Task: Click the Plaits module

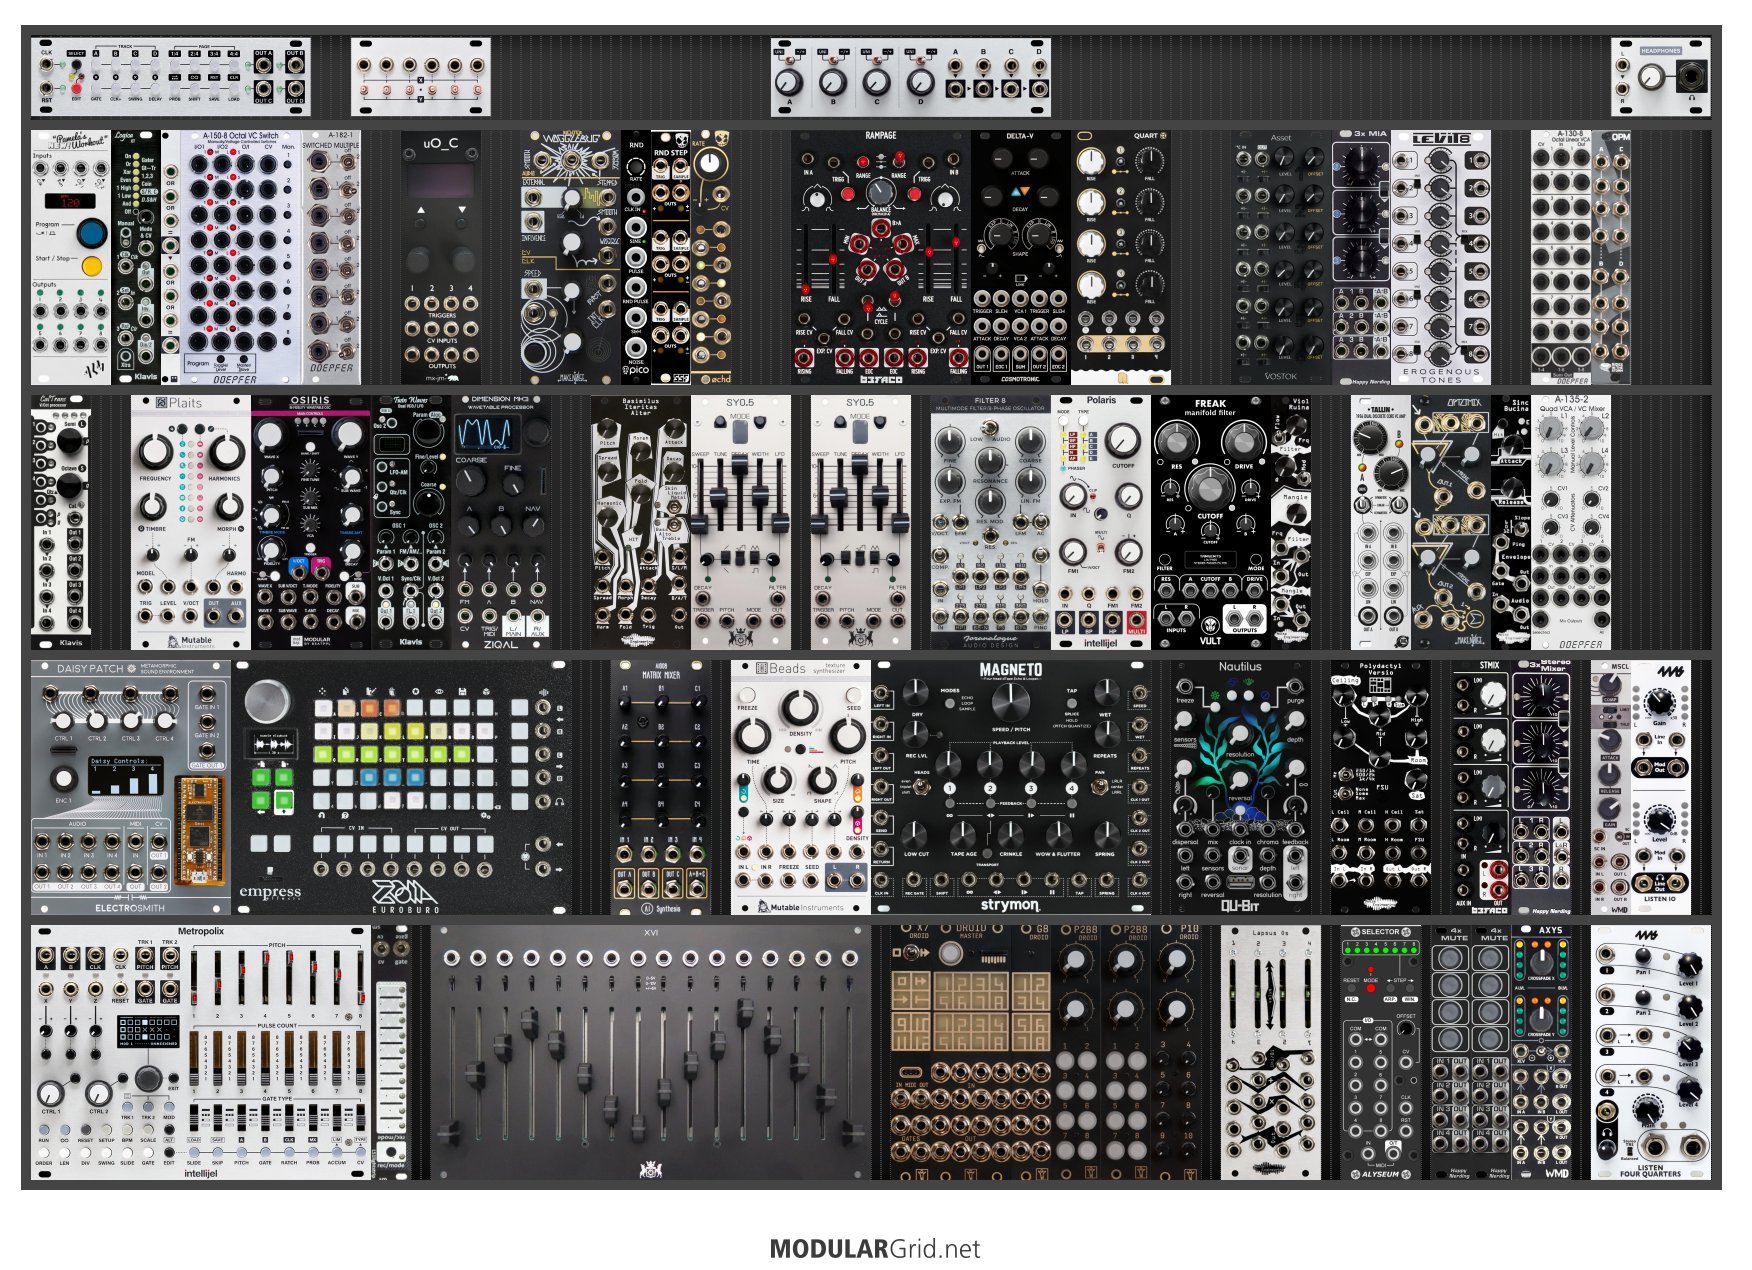Action: (190, 522)
